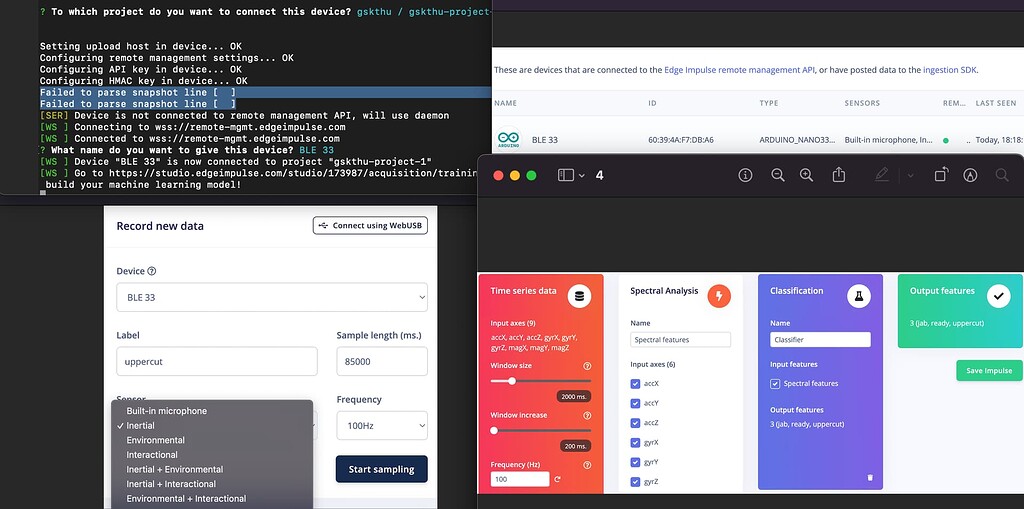1024x509 pixels.
Task: Toggle the Spectral features input checkbox
Action: click(x=775, y=384)
